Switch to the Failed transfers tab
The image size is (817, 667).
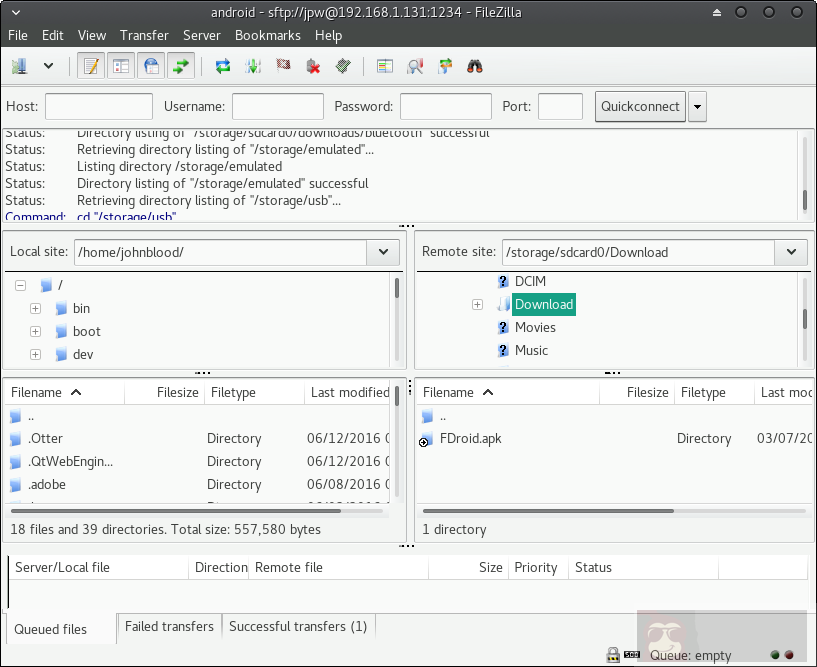tap(169, 627)
